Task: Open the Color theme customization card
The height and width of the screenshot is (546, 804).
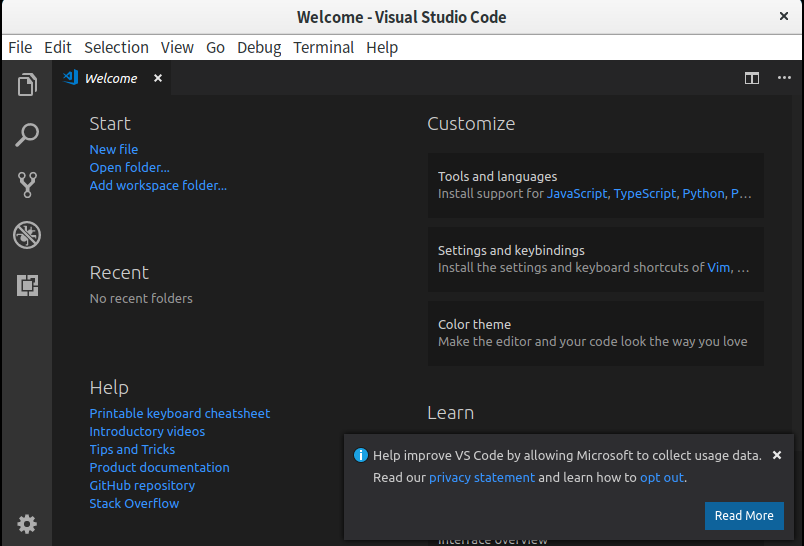Action: [595, 332]
